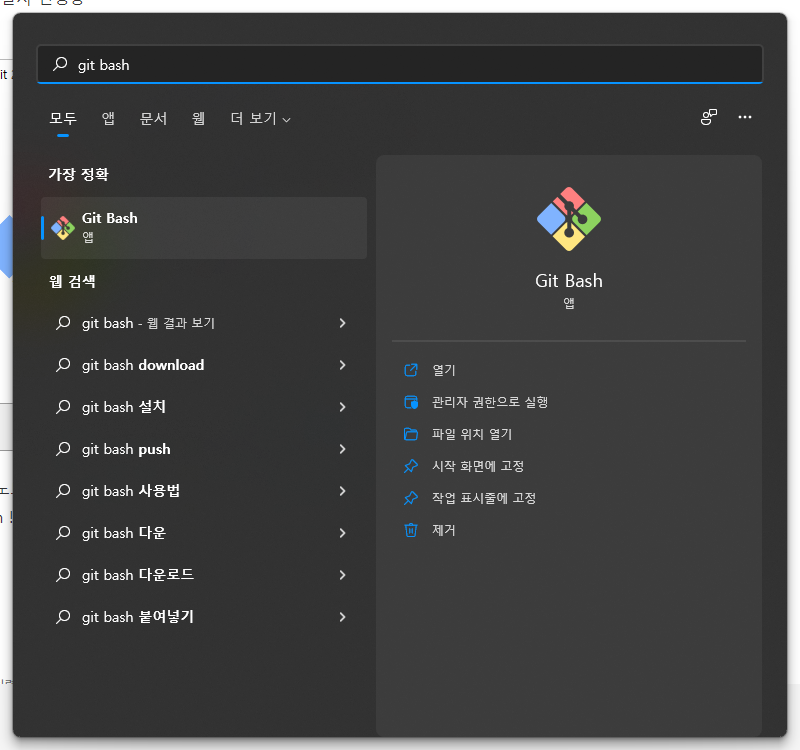
Task: Click the small Git Bash icon in the best match row
Action: tap(63, 228)
